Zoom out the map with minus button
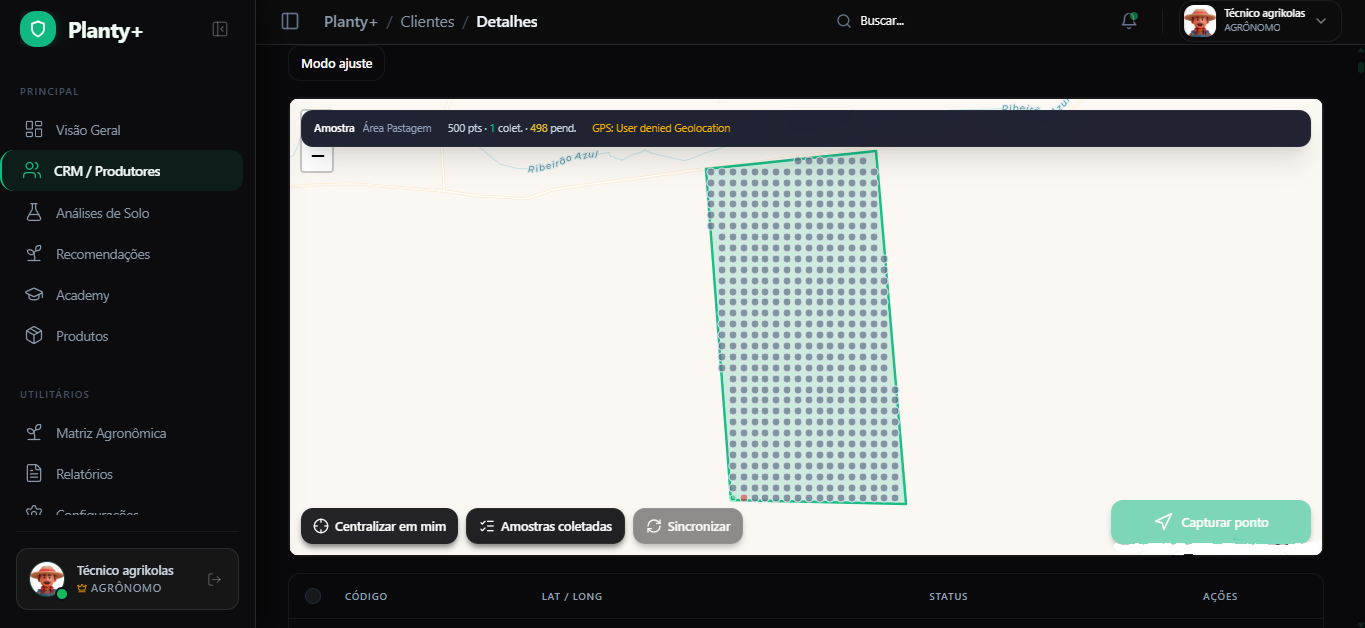The height and width of the screenshot is (628, 1365). tap(317, 156)
